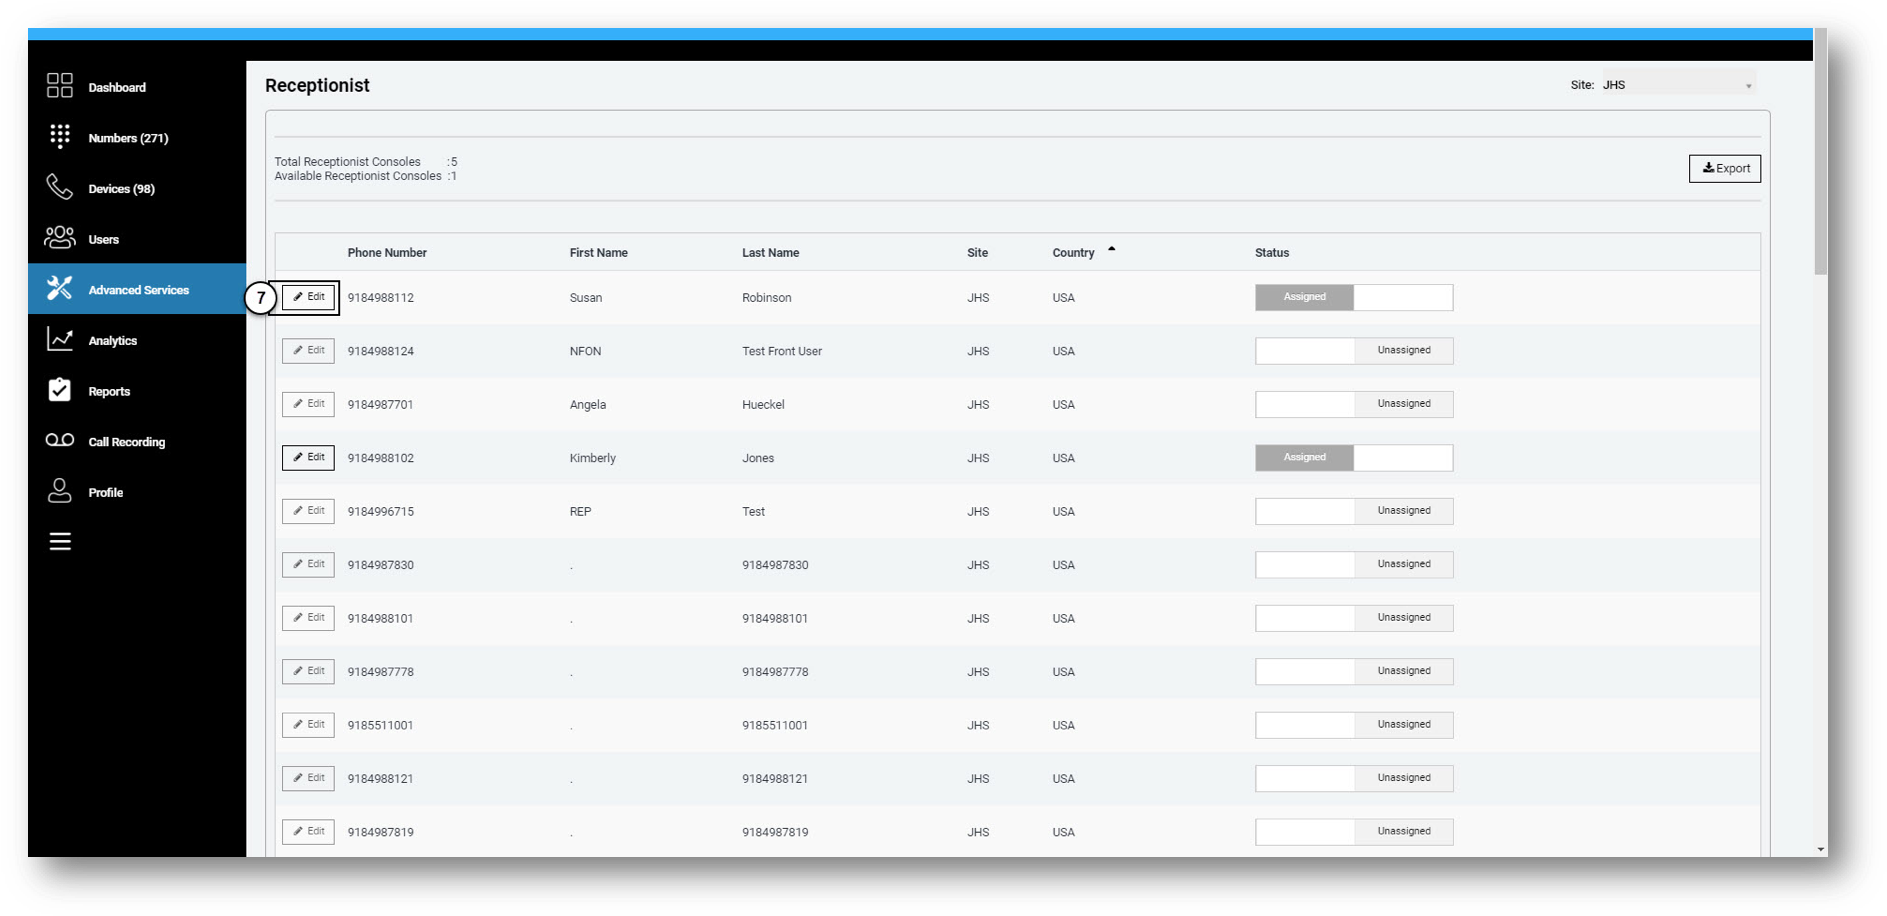Select the Reports clipboard icon
Viewport: 1887px width, 916px height.
59,390
